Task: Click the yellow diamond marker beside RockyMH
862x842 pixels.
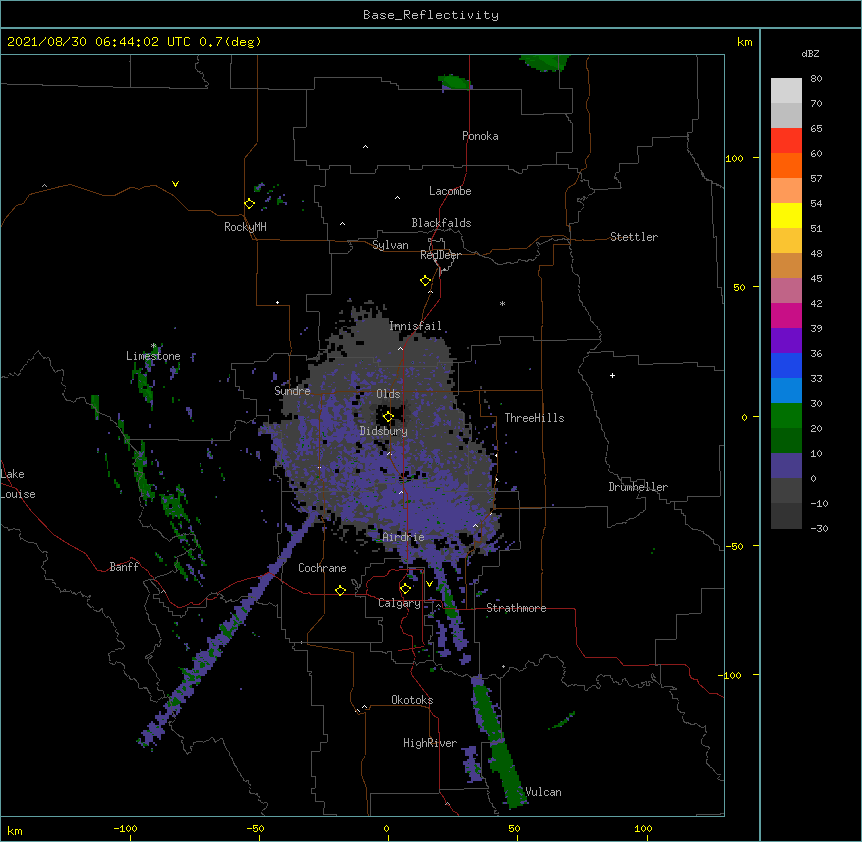Action: coord(249,203)
